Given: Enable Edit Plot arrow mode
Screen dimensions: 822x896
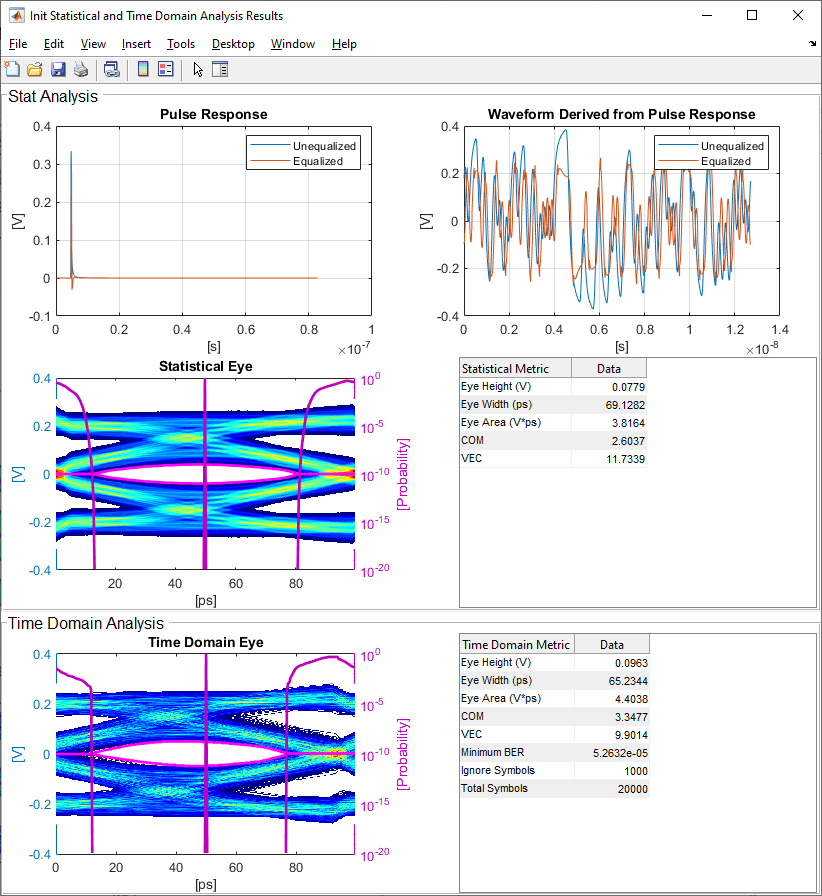Looking at the screenshot, I should [198, 69].
